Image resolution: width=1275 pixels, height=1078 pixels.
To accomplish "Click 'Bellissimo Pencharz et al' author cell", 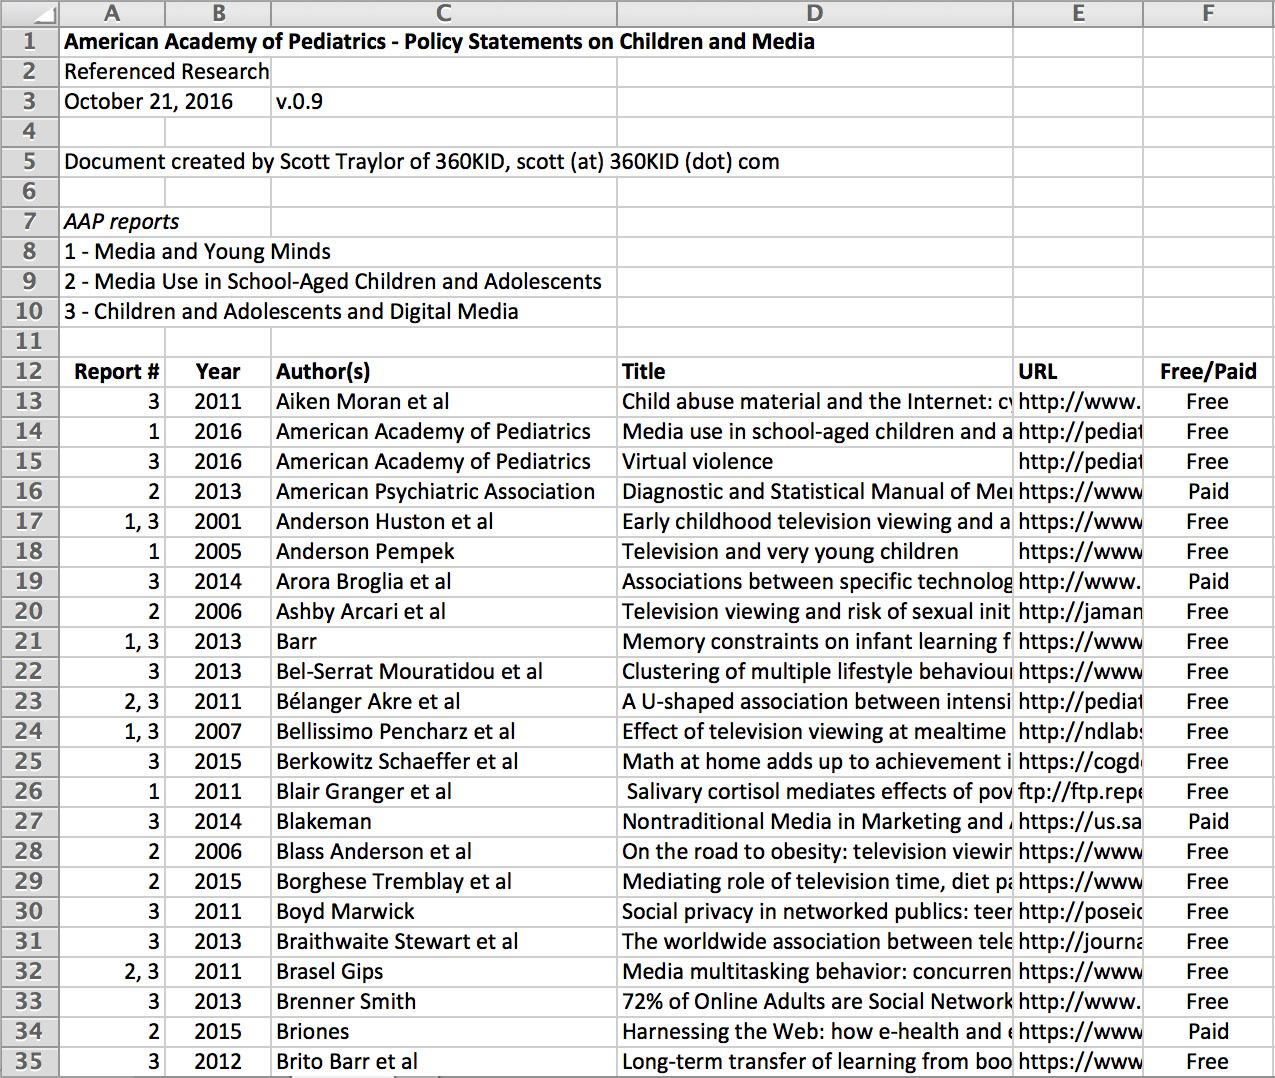I will point(444,731).
